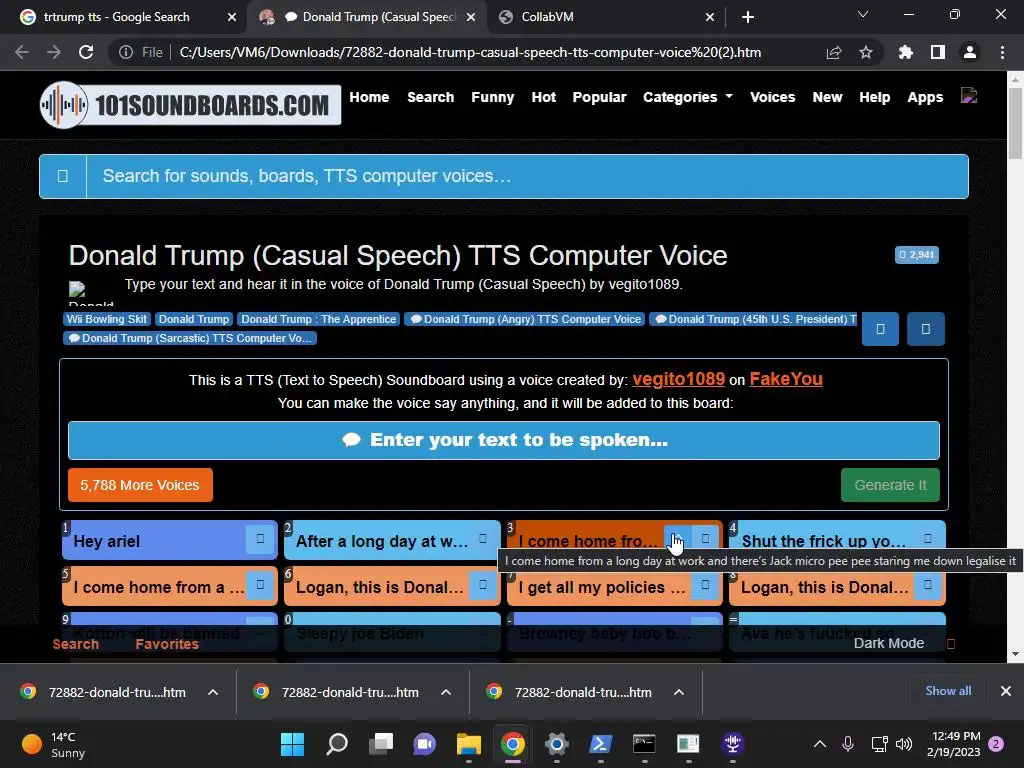Click page vertical scrollbar thumb
The width and height of the screenshot is (1024, 768).
[x=1015, y=124]
